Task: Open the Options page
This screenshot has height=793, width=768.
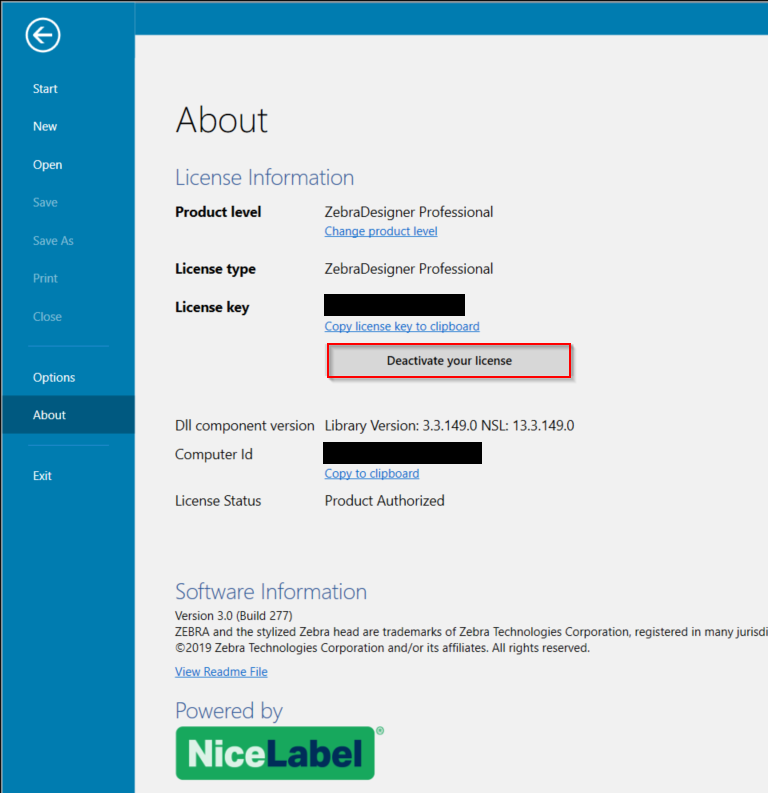Action: [54, 378]
